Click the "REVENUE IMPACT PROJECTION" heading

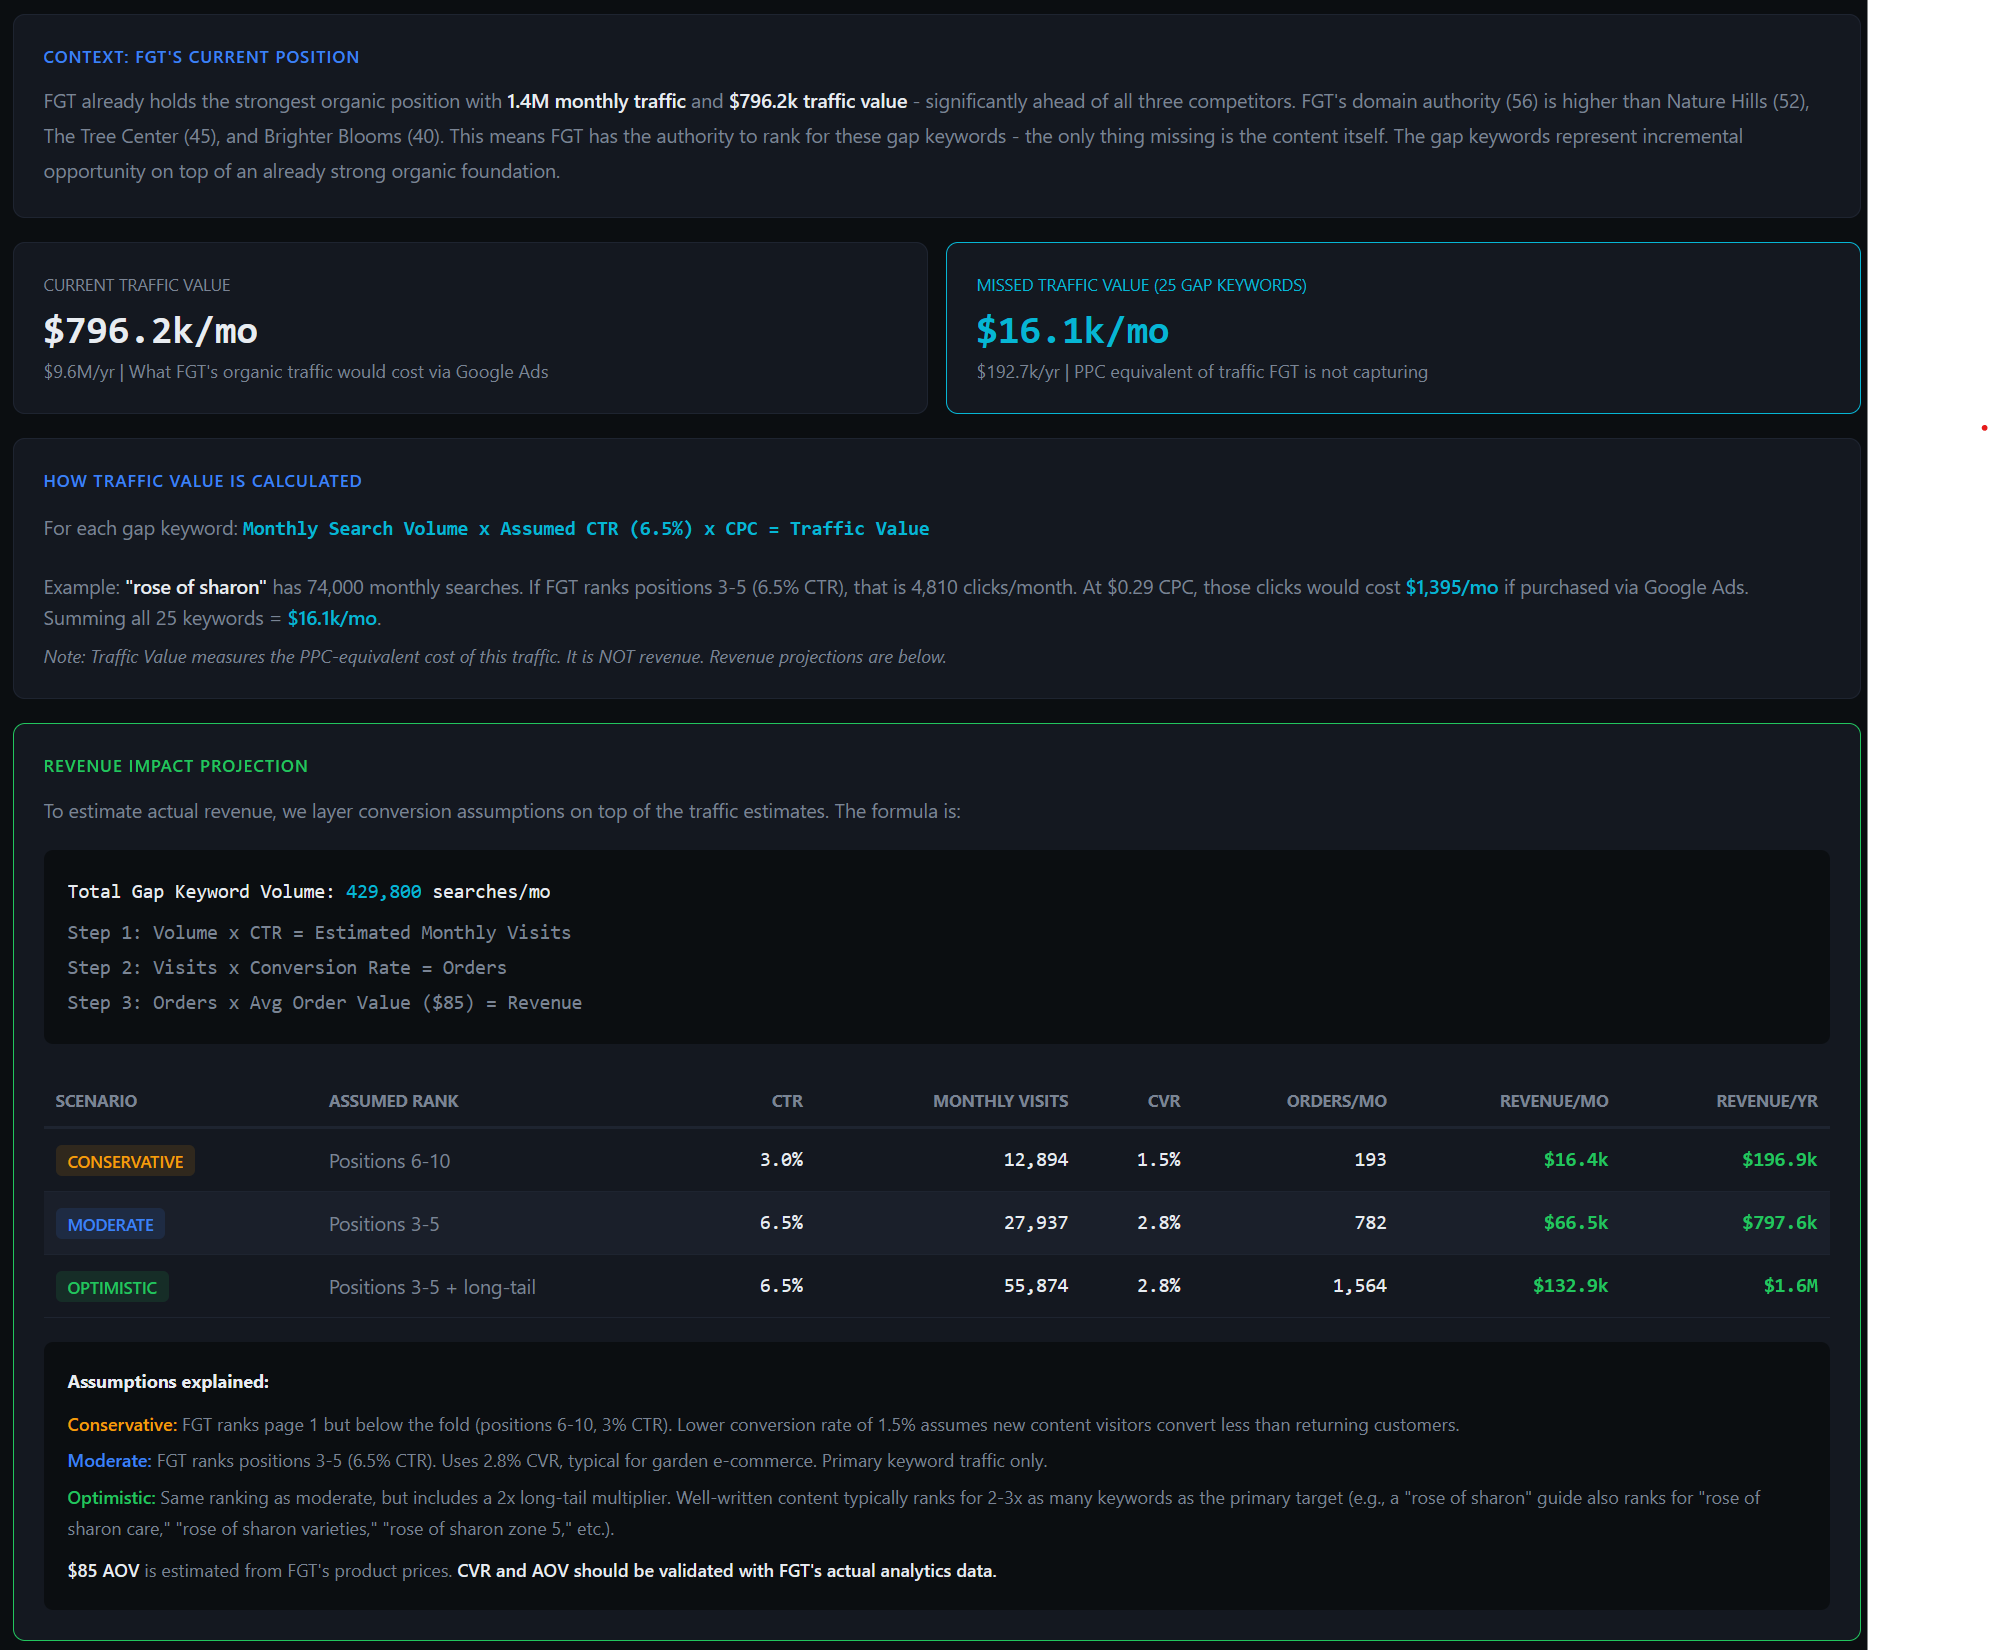point(176,766)
